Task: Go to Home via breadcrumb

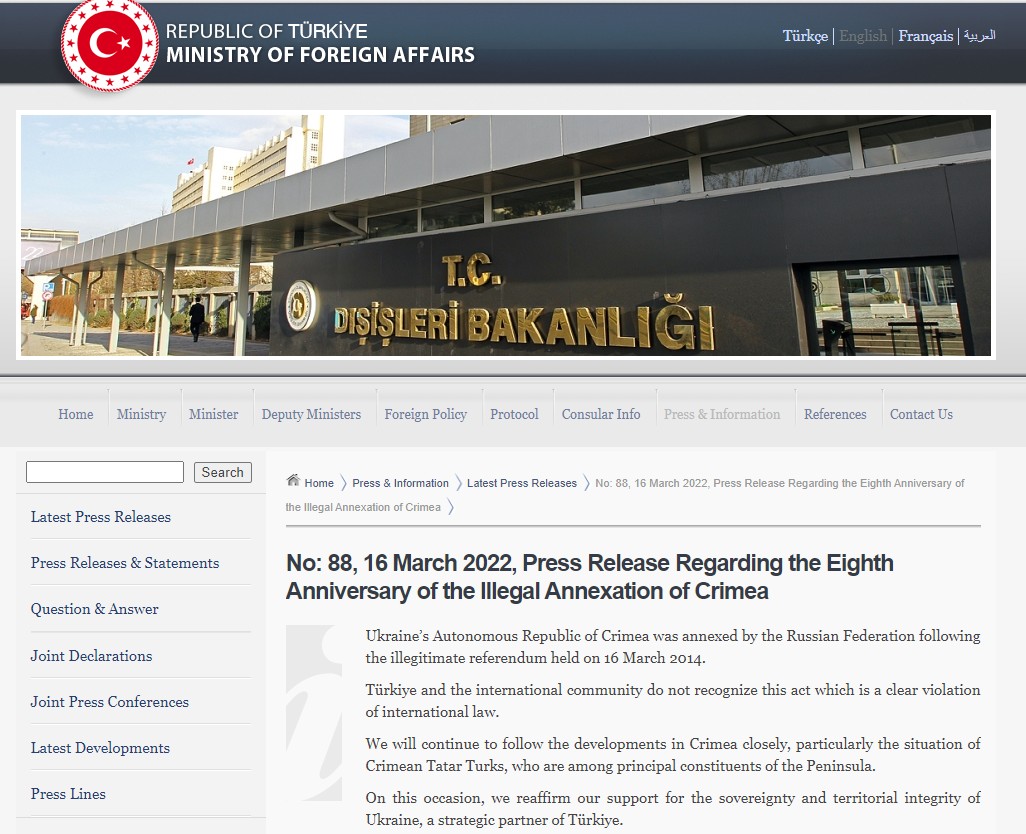Action: click(x=319, y=483)
